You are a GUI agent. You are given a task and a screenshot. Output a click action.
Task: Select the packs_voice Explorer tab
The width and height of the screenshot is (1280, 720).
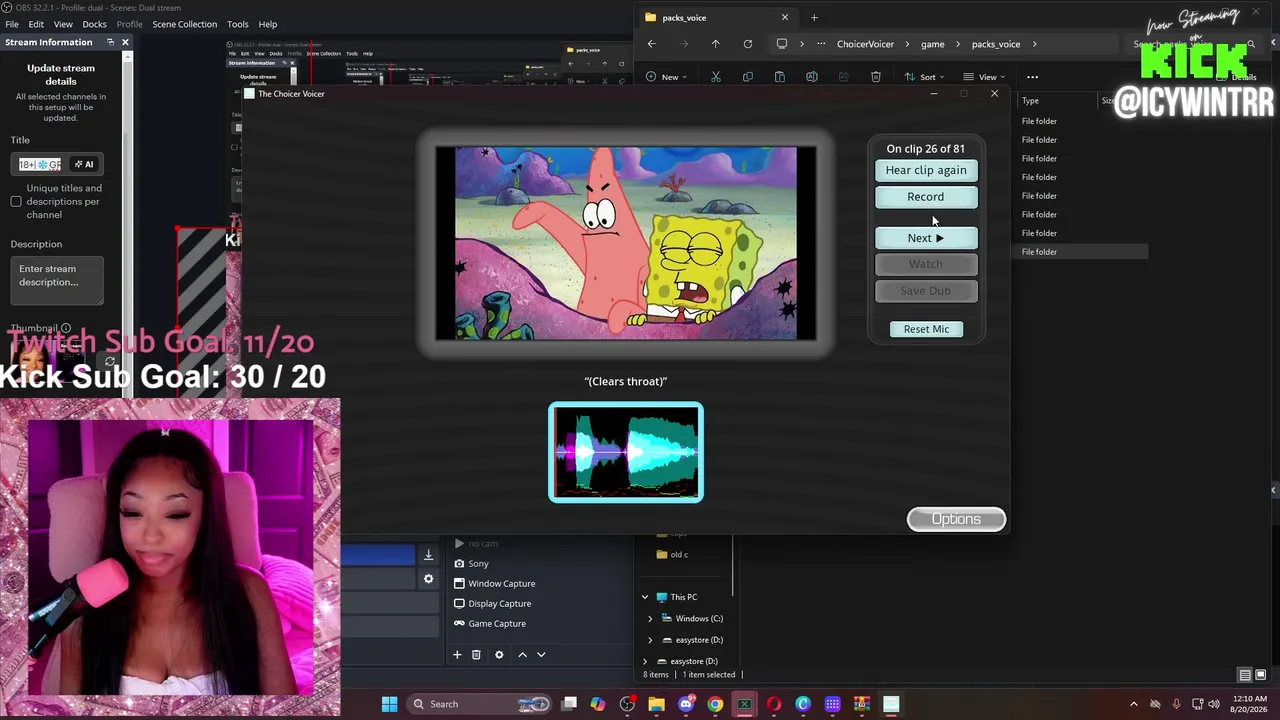click(x=716, y=17)
